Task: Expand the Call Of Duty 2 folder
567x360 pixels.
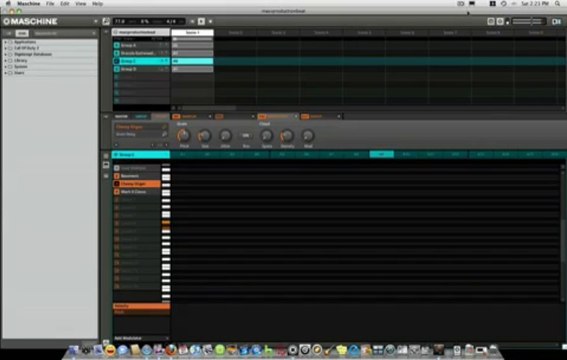Action: [x=5, y=48]
